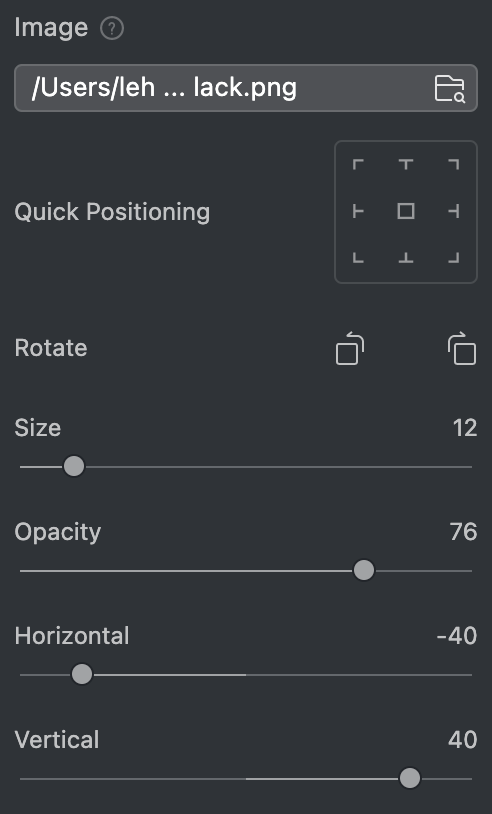Position image at bottom-left corner
The width and height of the screenshot is (492, 814).
358,257
